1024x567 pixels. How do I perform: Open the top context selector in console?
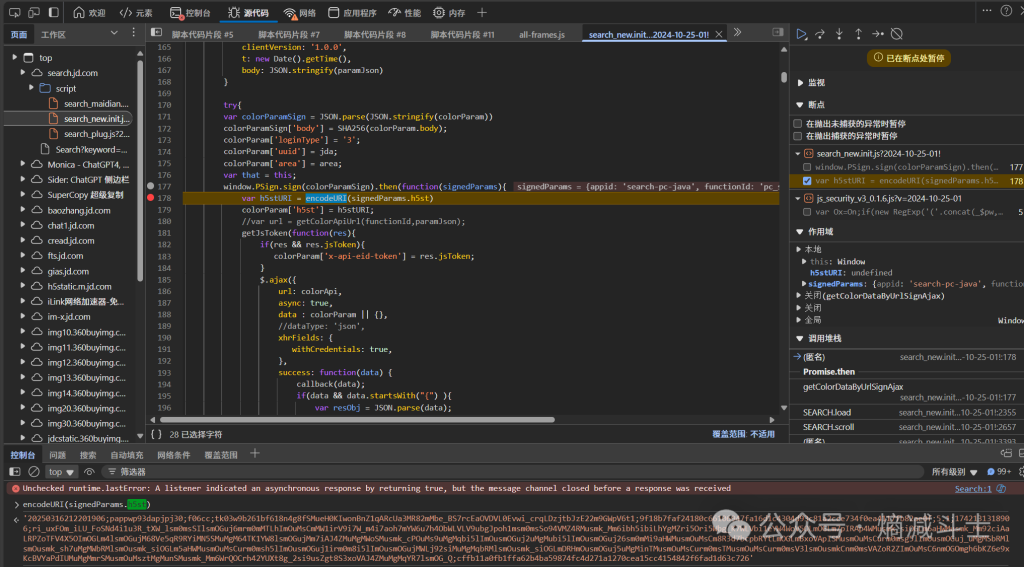[x=60, y=472]
